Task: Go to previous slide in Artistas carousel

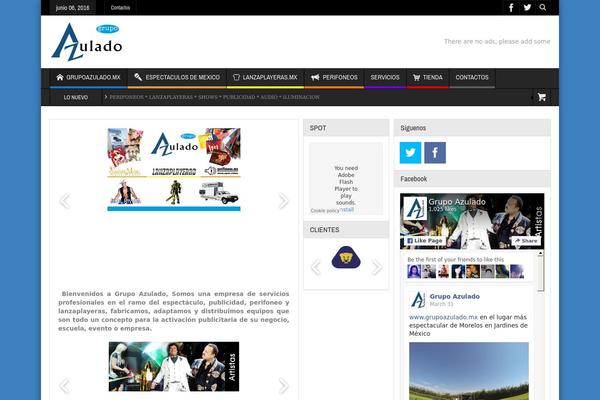Action: (65, 385)
